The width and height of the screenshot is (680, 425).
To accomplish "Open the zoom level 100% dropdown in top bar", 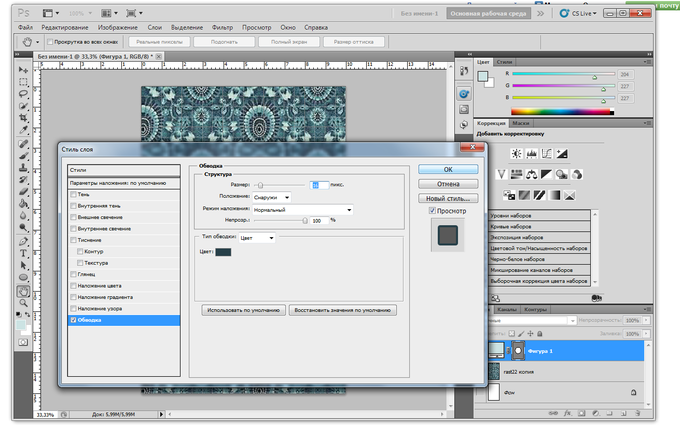I will [x=80, y=13].
